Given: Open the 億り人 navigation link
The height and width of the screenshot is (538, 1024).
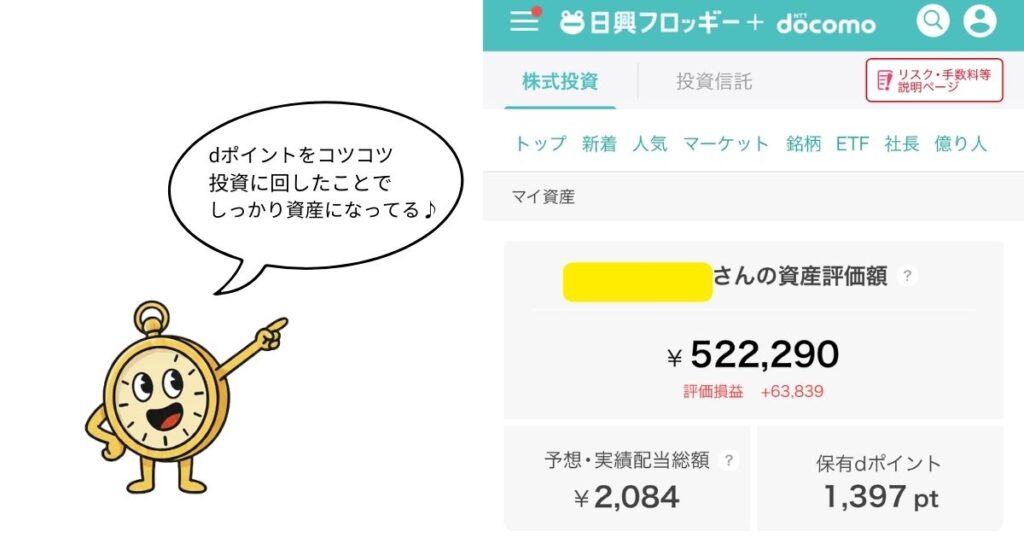Looking at the screenshot, I should point(960,144).
